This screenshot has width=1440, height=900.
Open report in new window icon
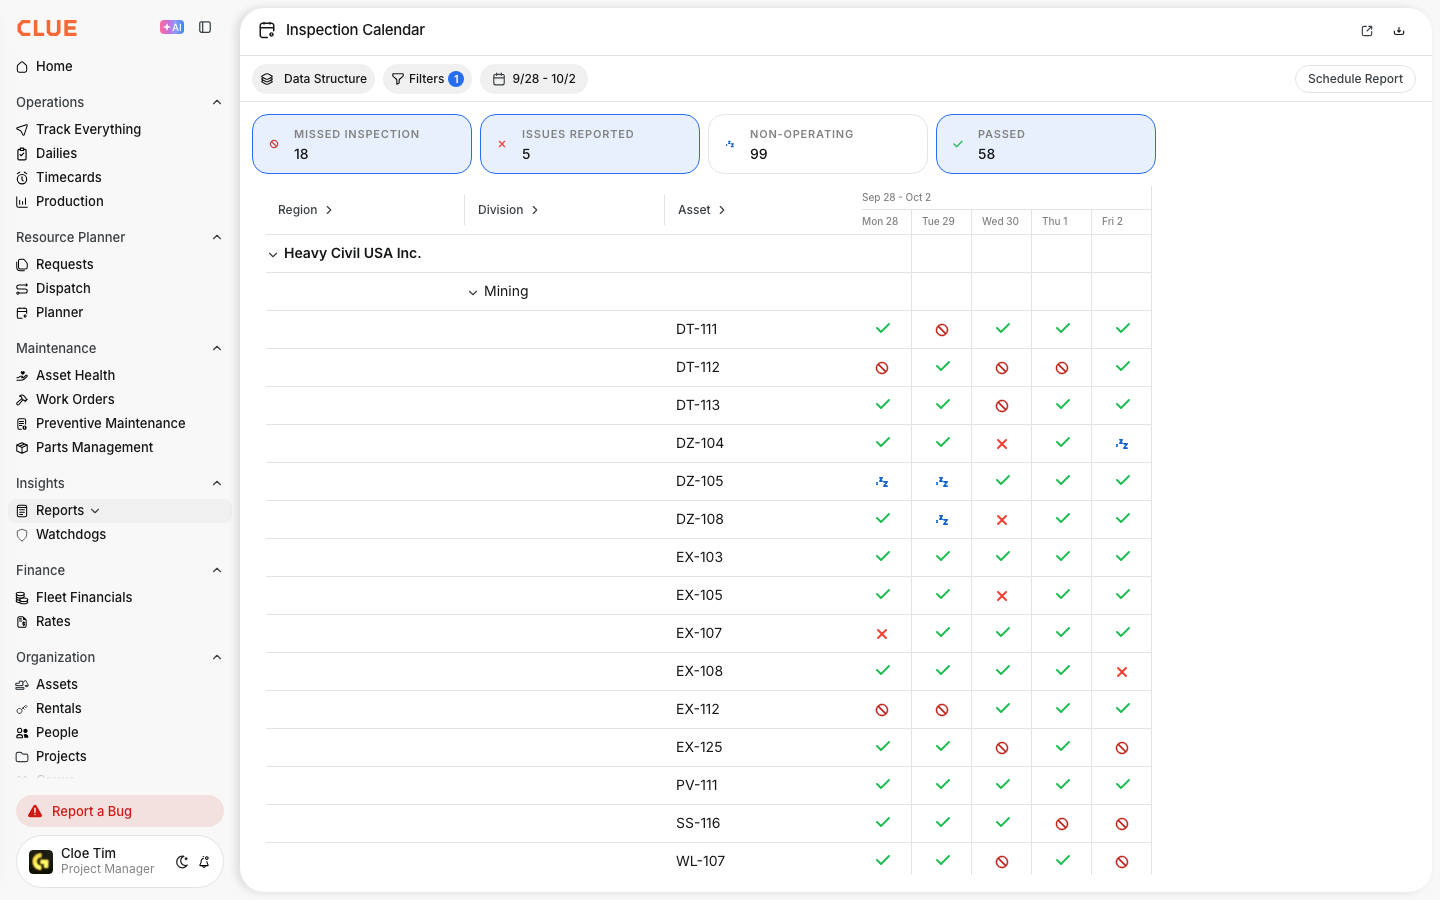pos(1367,31)
